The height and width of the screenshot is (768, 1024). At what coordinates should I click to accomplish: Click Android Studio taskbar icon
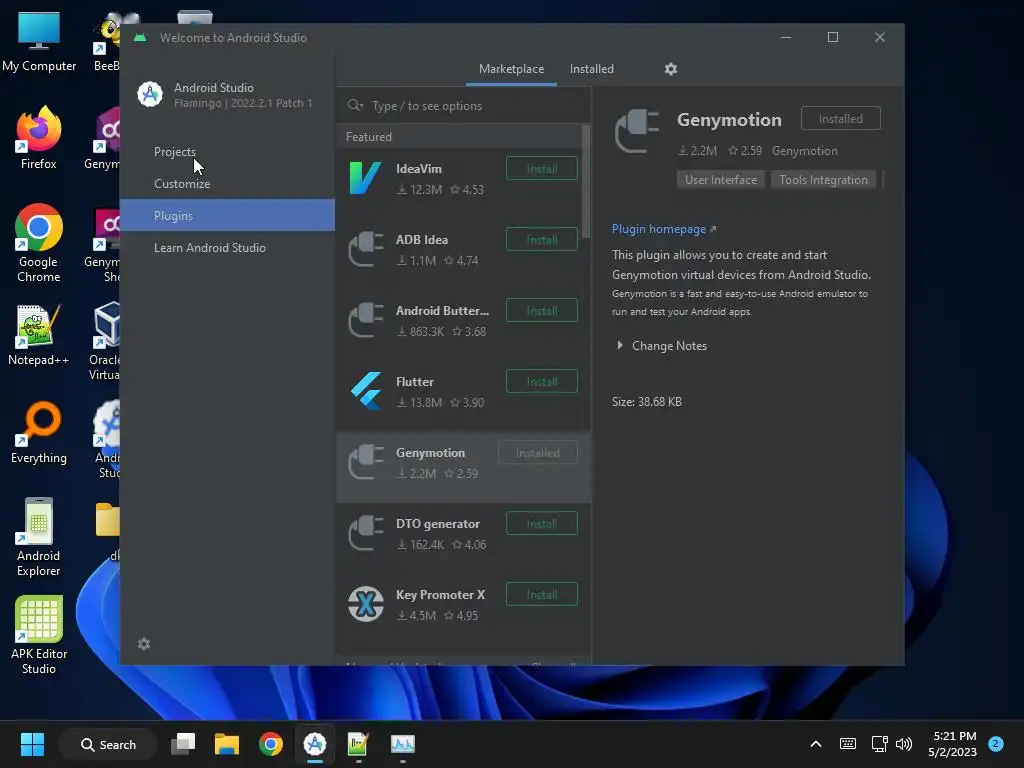[x=314, y=744]
